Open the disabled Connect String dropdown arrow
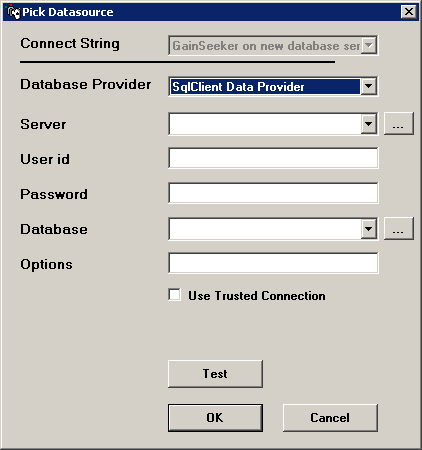This screenshot has width=422, height=450. [369, 45]
